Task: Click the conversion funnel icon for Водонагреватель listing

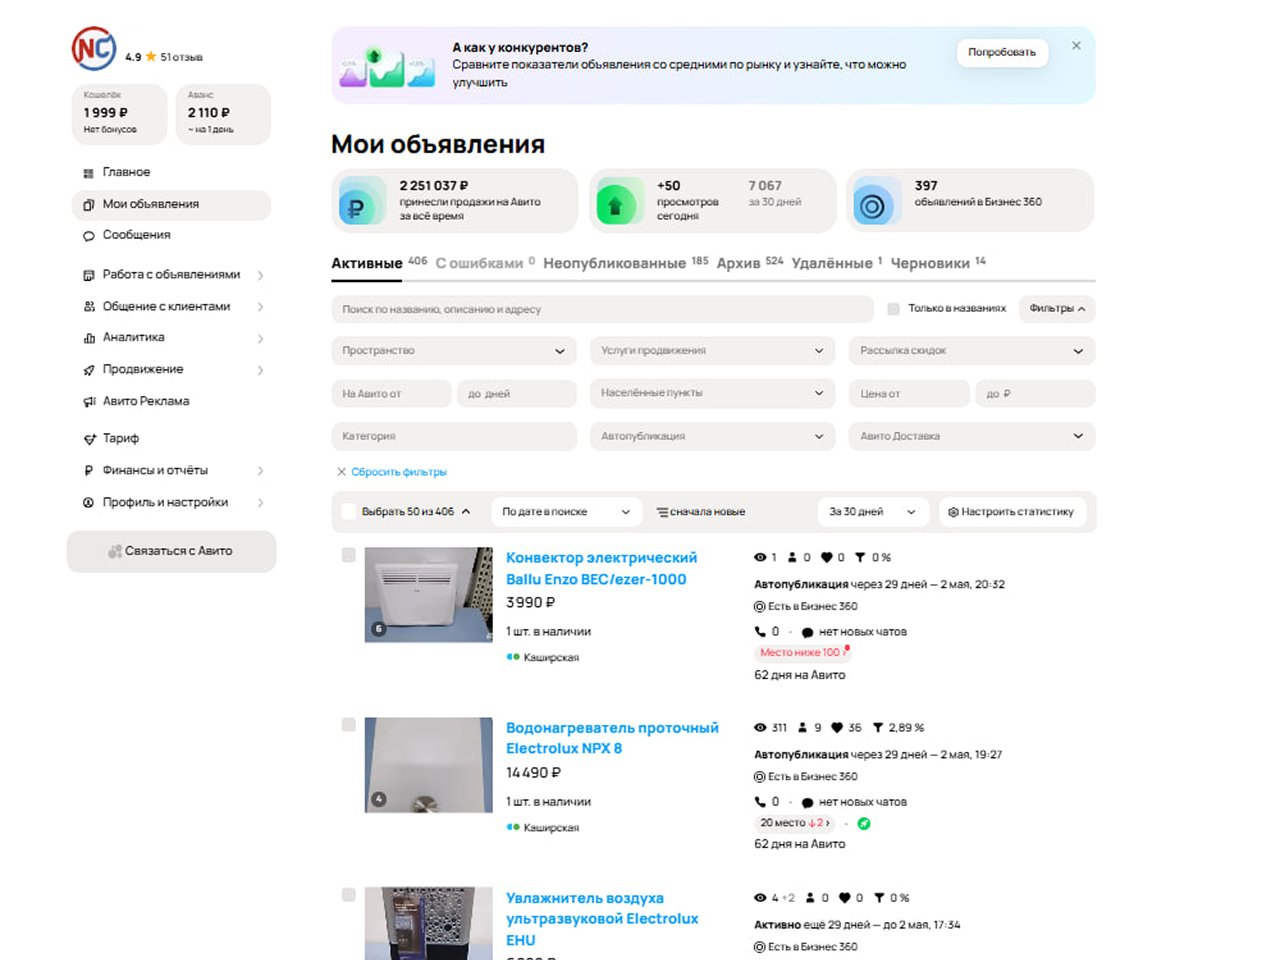Action: coord(878,728)
